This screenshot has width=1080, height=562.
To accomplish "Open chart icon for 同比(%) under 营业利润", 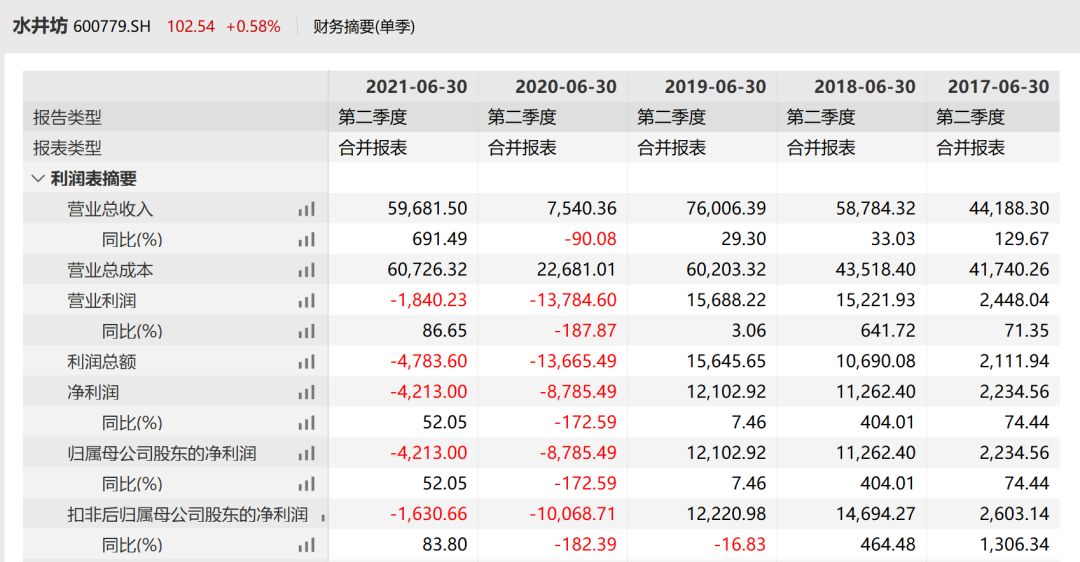I will tap(307, 332).
